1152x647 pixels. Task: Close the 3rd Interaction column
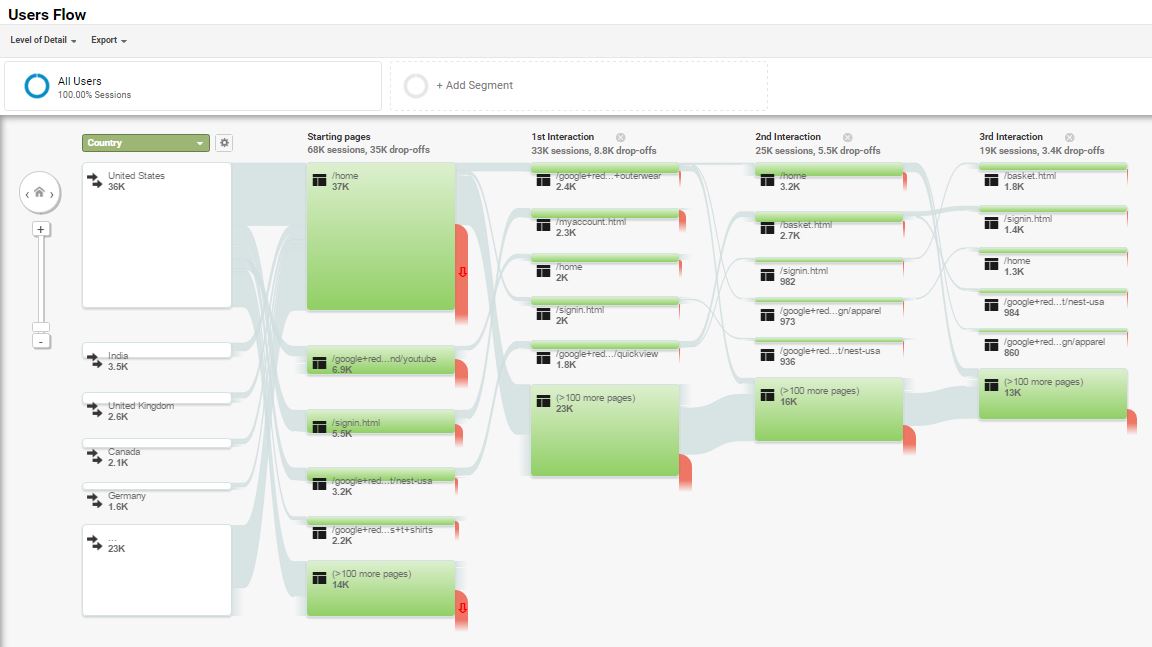pyautogui.click(x=1070, y=137)
